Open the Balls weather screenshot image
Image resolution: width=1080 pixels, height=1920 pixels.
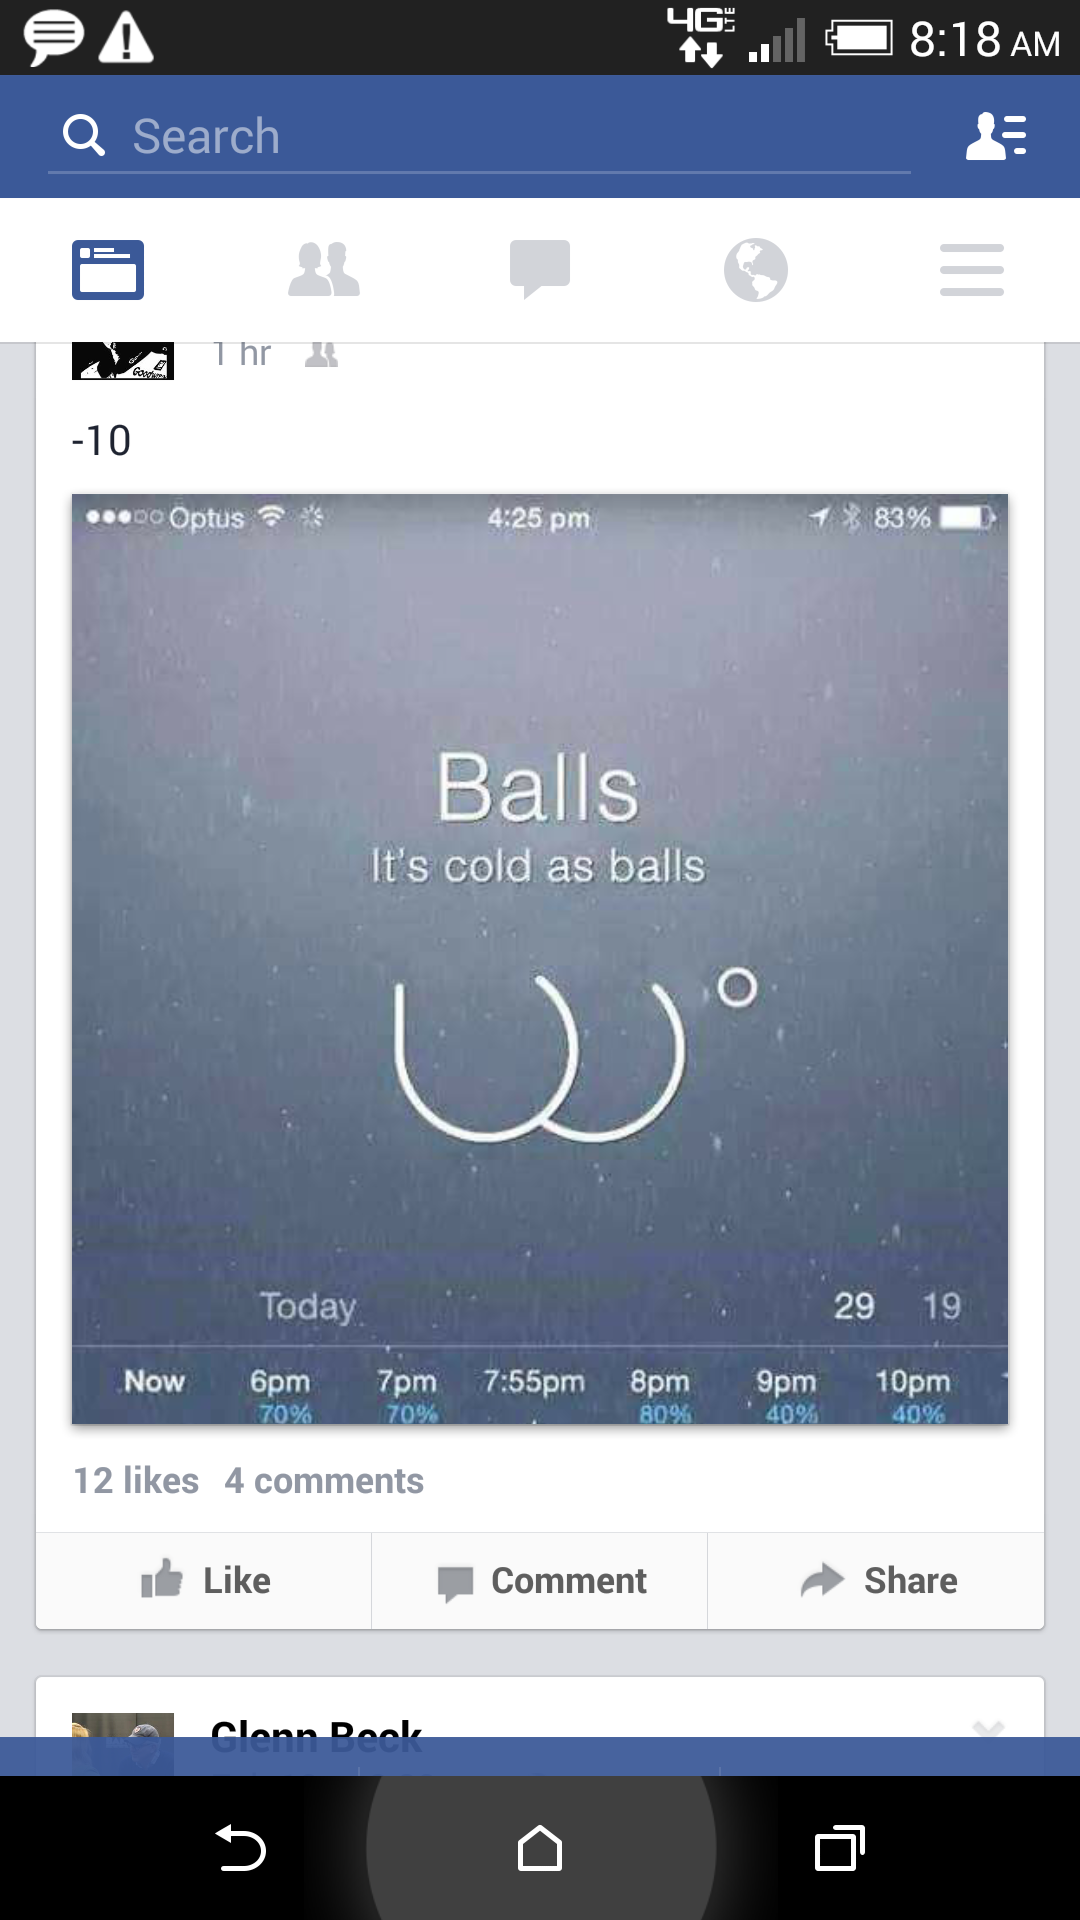coord(540,959)
